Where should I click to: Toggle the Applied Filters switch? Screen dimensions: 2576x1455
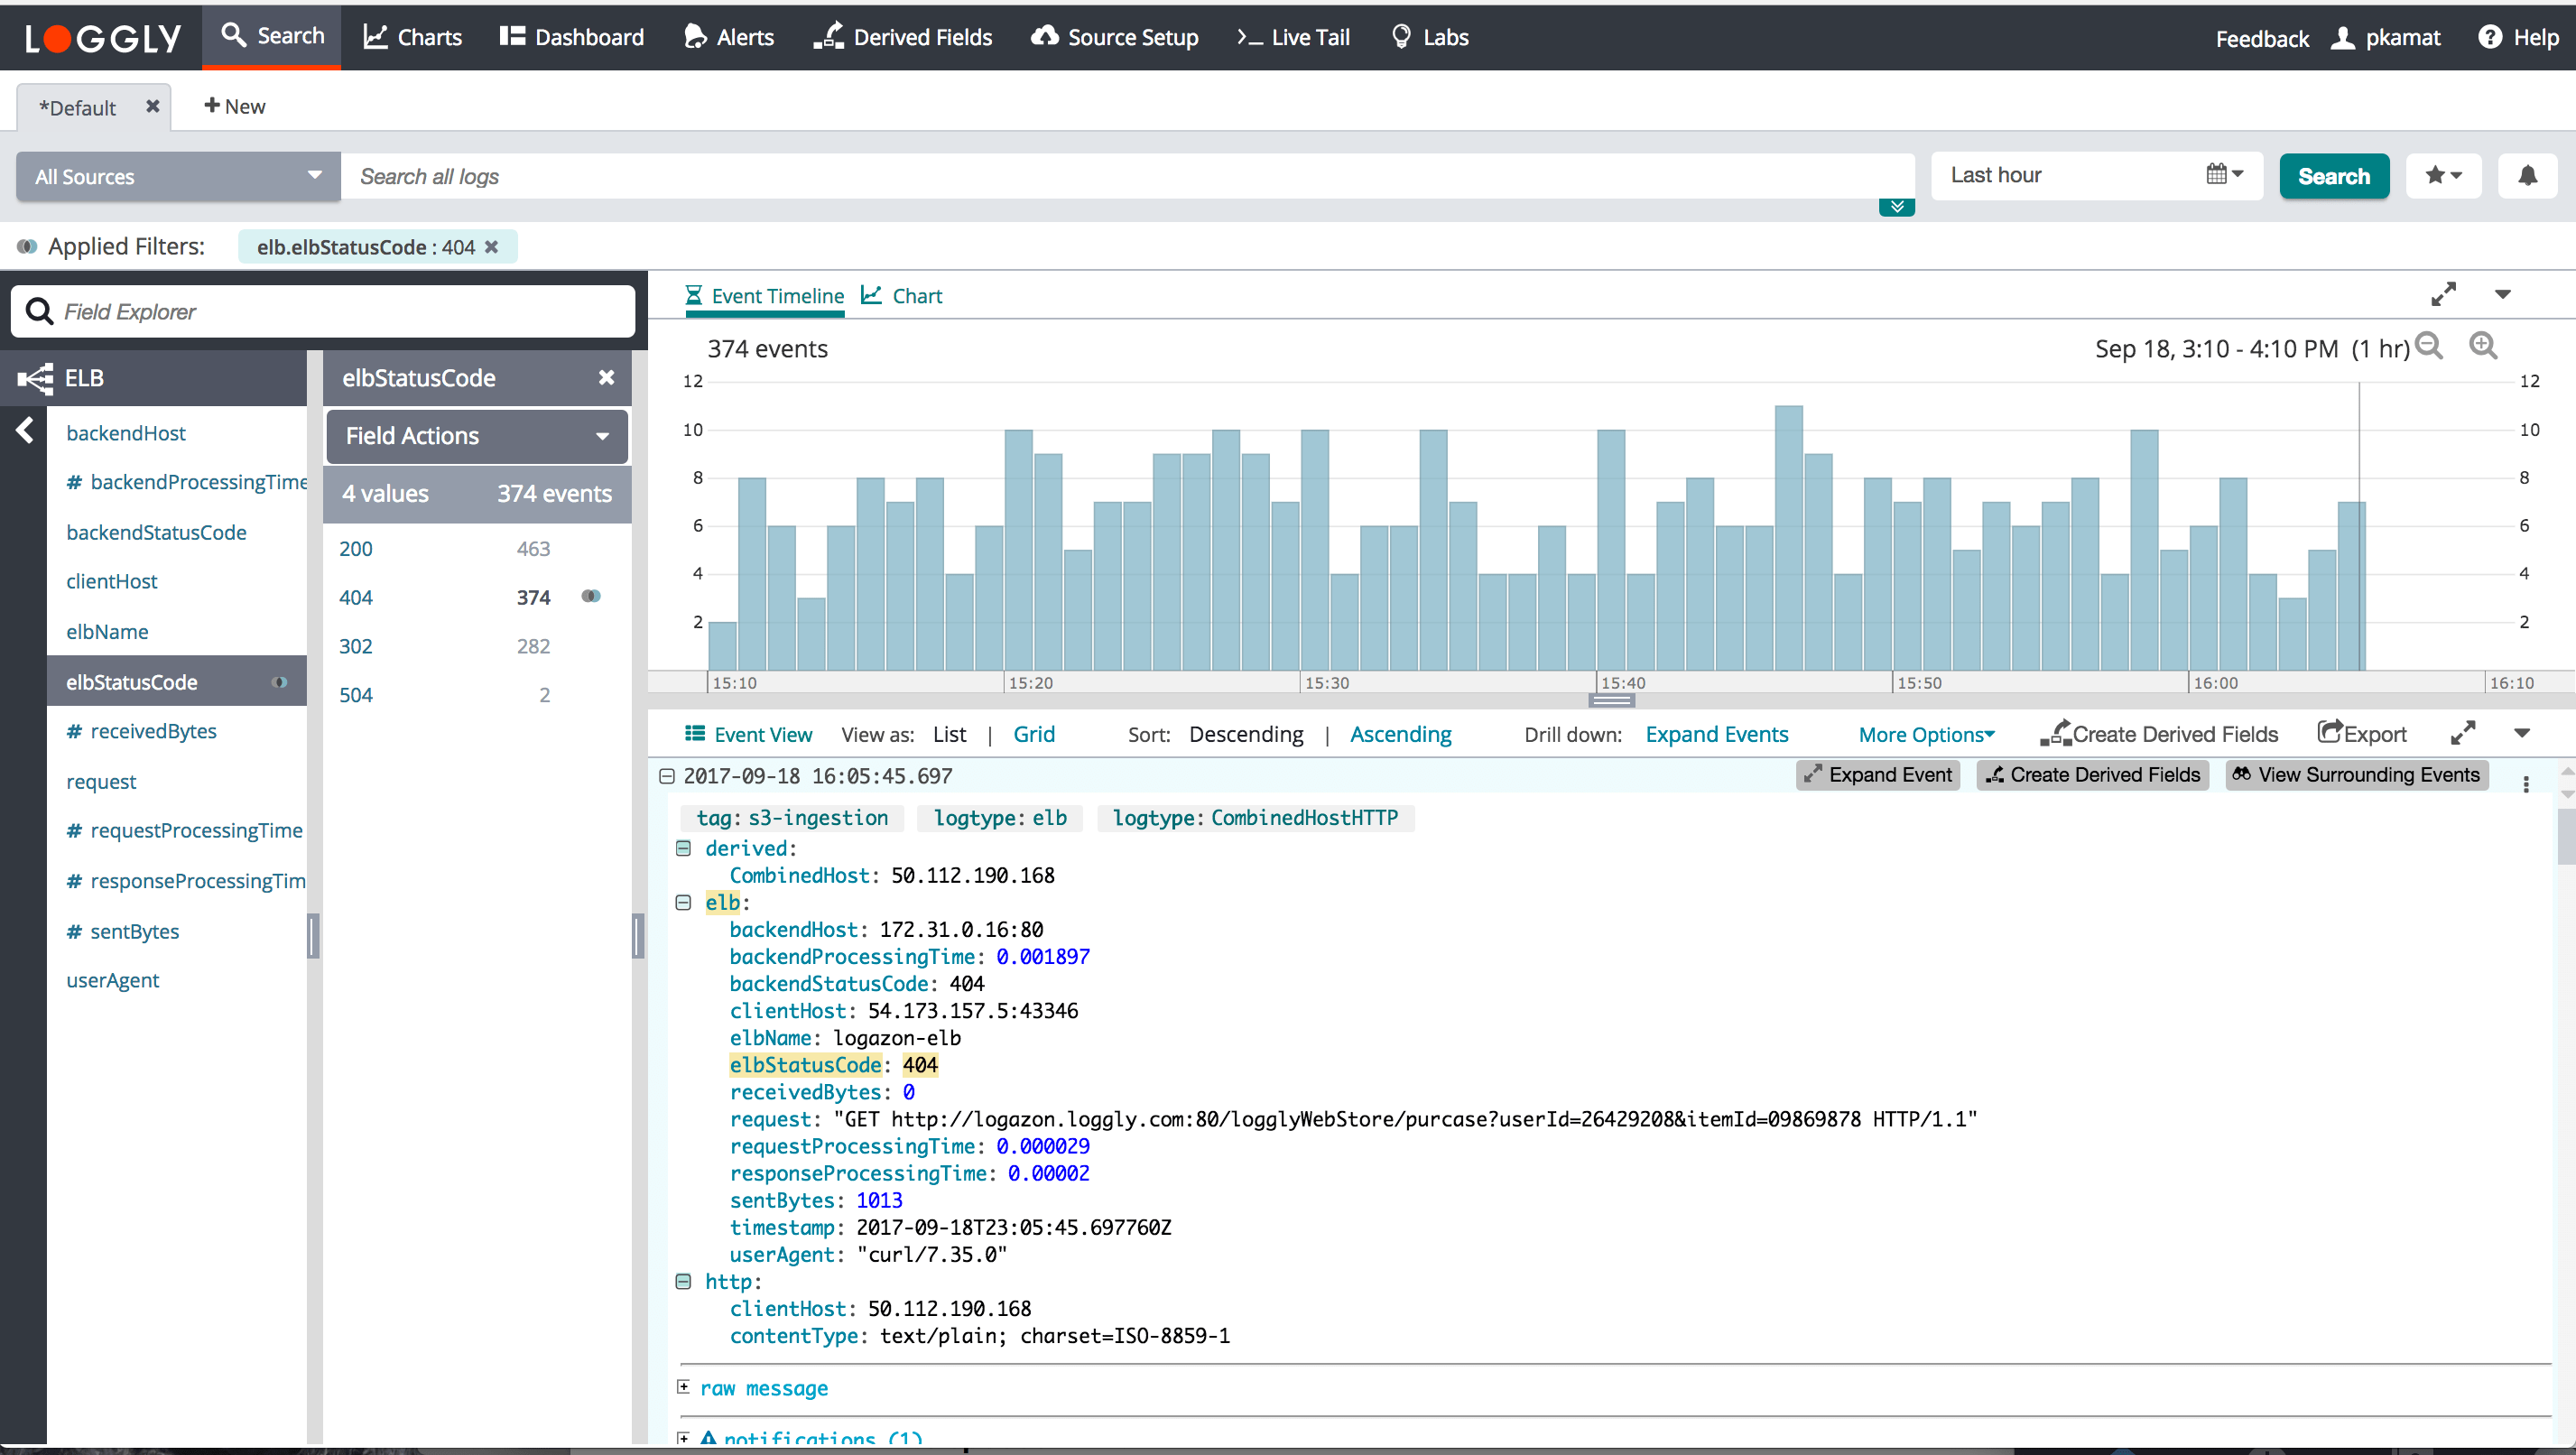pos(27,247)
